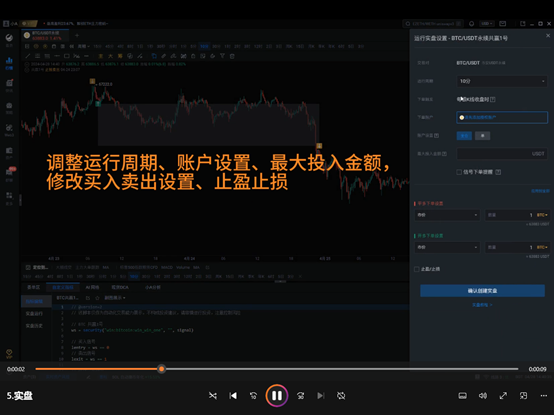554x415 pixels.
Task: Pause the video playback
Action: click(x=277, y=396)
